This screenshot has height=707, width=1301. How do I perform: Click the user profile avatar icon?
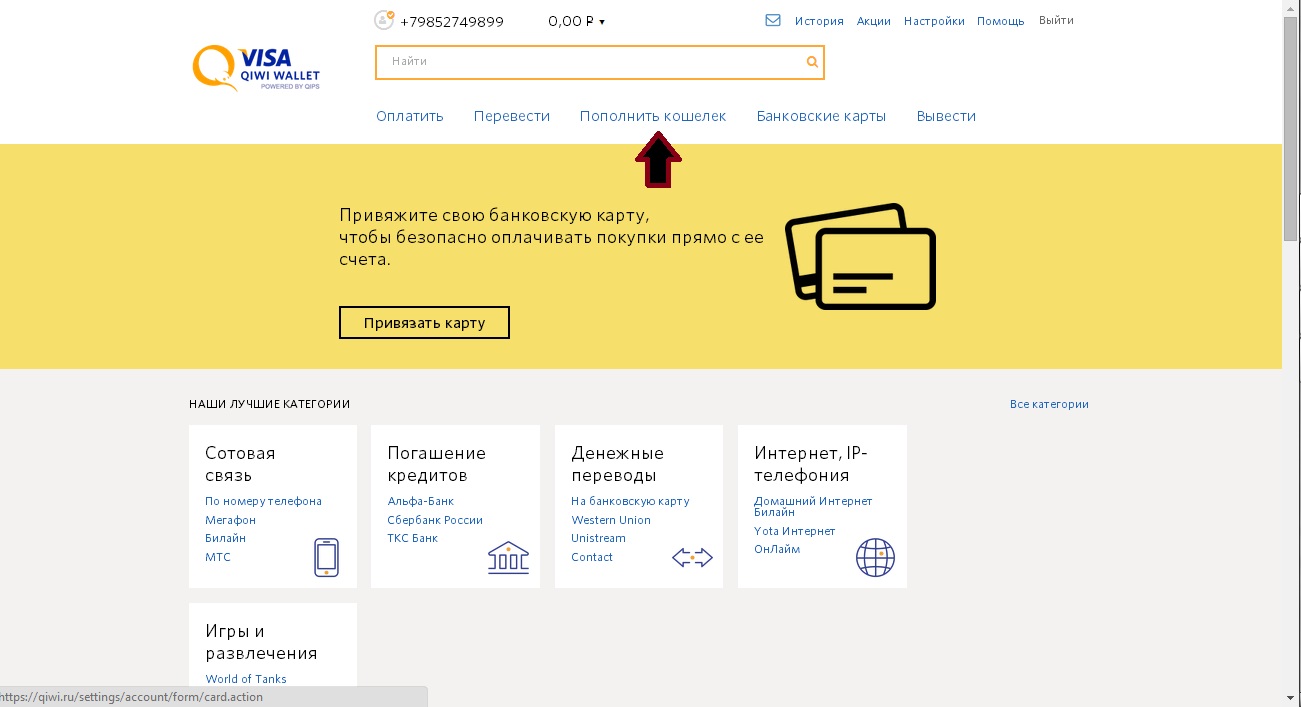[384, 20]
